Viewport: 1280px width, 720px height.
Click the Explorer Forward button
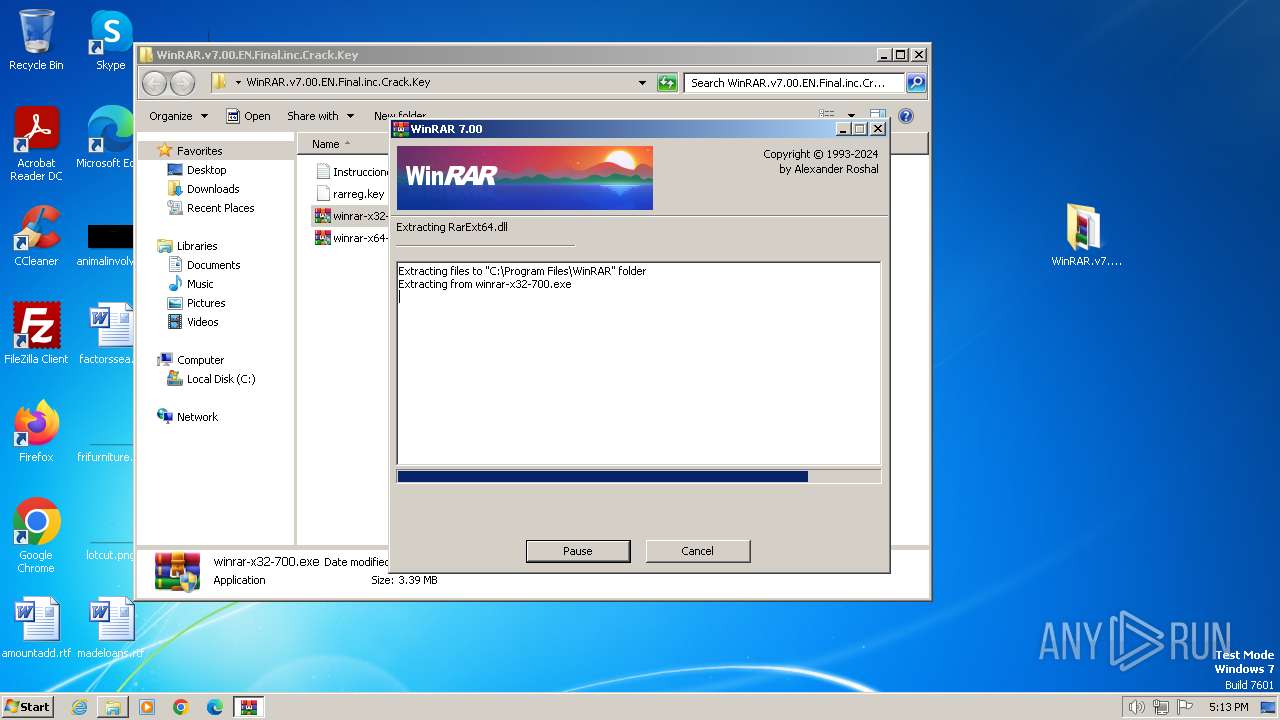pyautogui.click(x=182, y=83)
